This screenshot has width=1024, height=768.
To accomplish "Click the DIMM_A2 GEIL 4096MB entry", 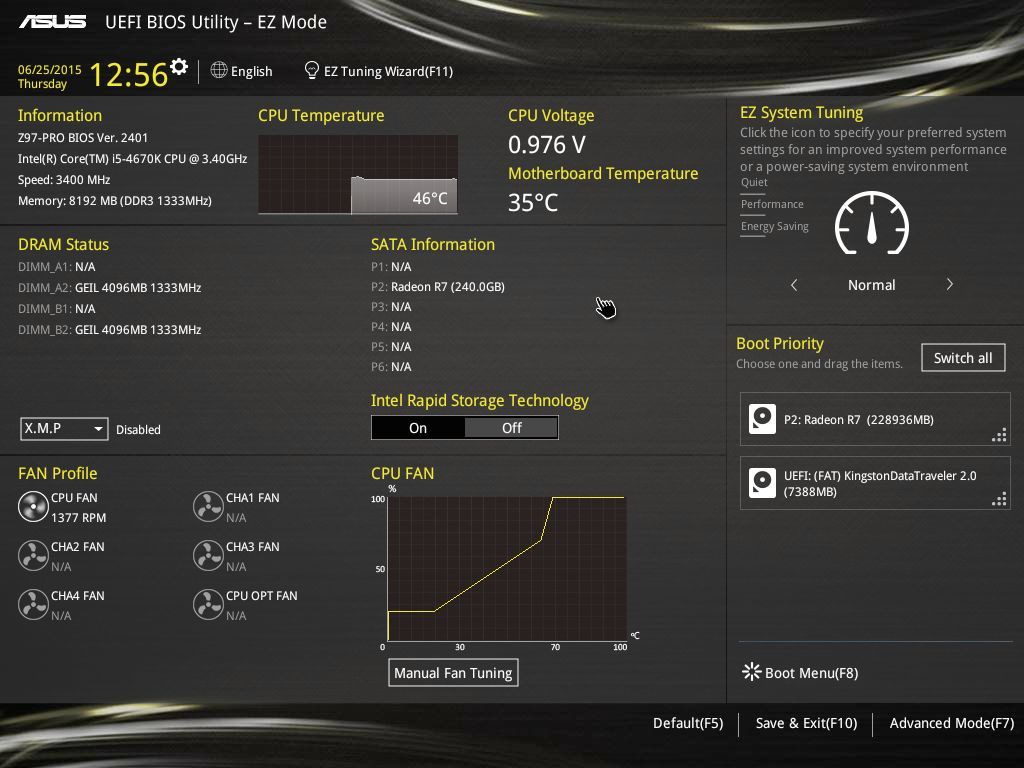I will click(110, 287).
